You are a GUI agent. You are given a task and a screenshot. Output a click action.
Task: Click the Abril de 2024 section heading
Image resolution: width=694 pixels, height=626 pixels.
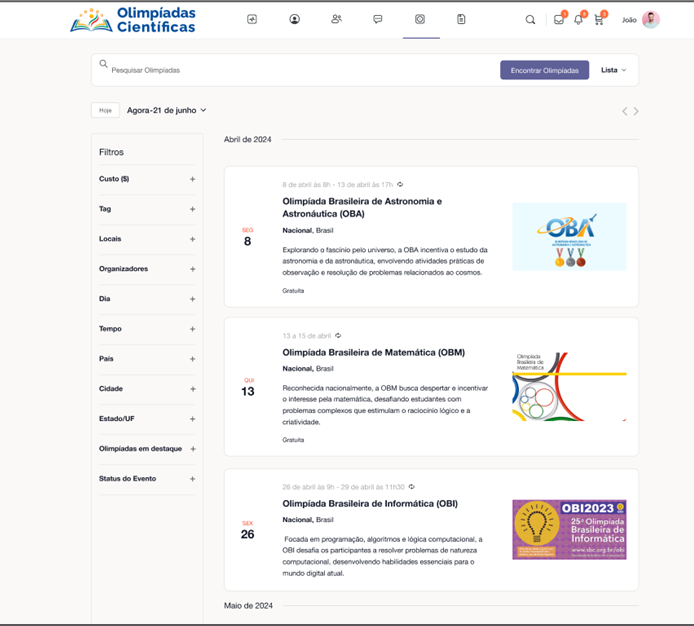(x=247, y=139)
